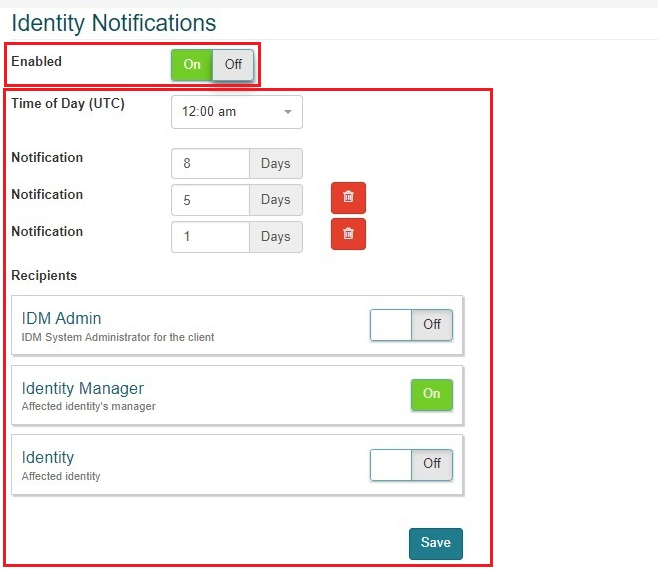The width and height of the screenshot is (658, 571).
Task: Select the notification field showing 1
Action: tap(210, 237)
